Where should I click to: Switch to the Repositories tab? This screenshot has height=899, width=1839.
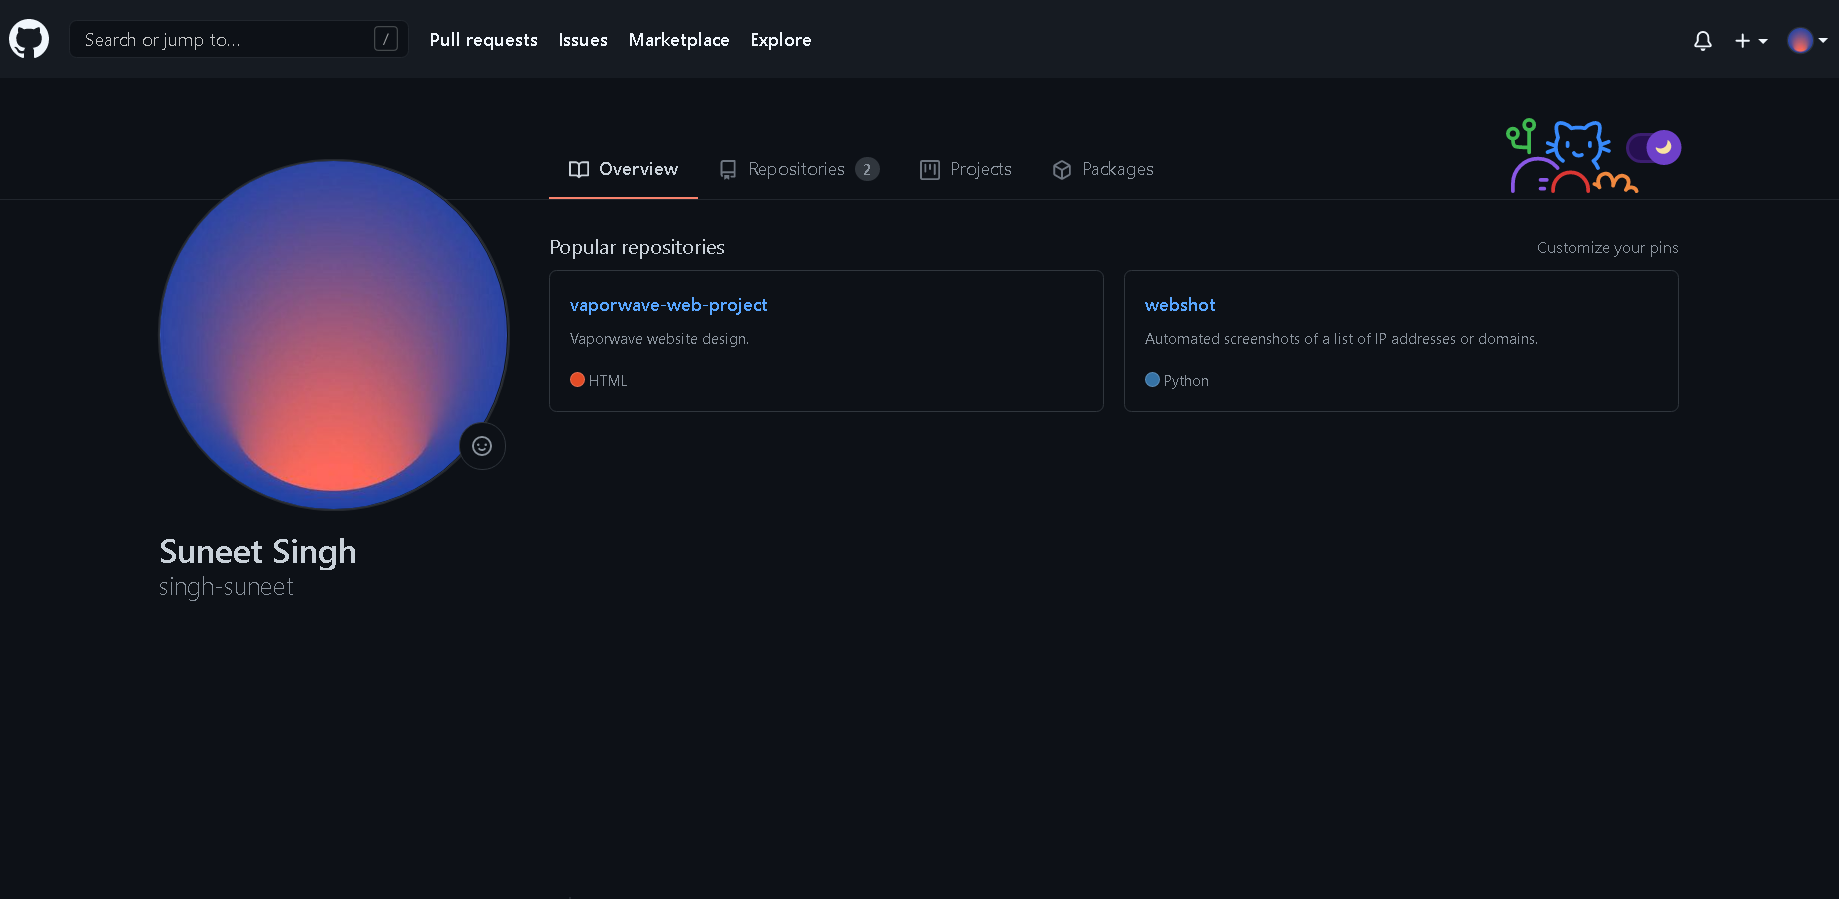click(x=796, y=169)
